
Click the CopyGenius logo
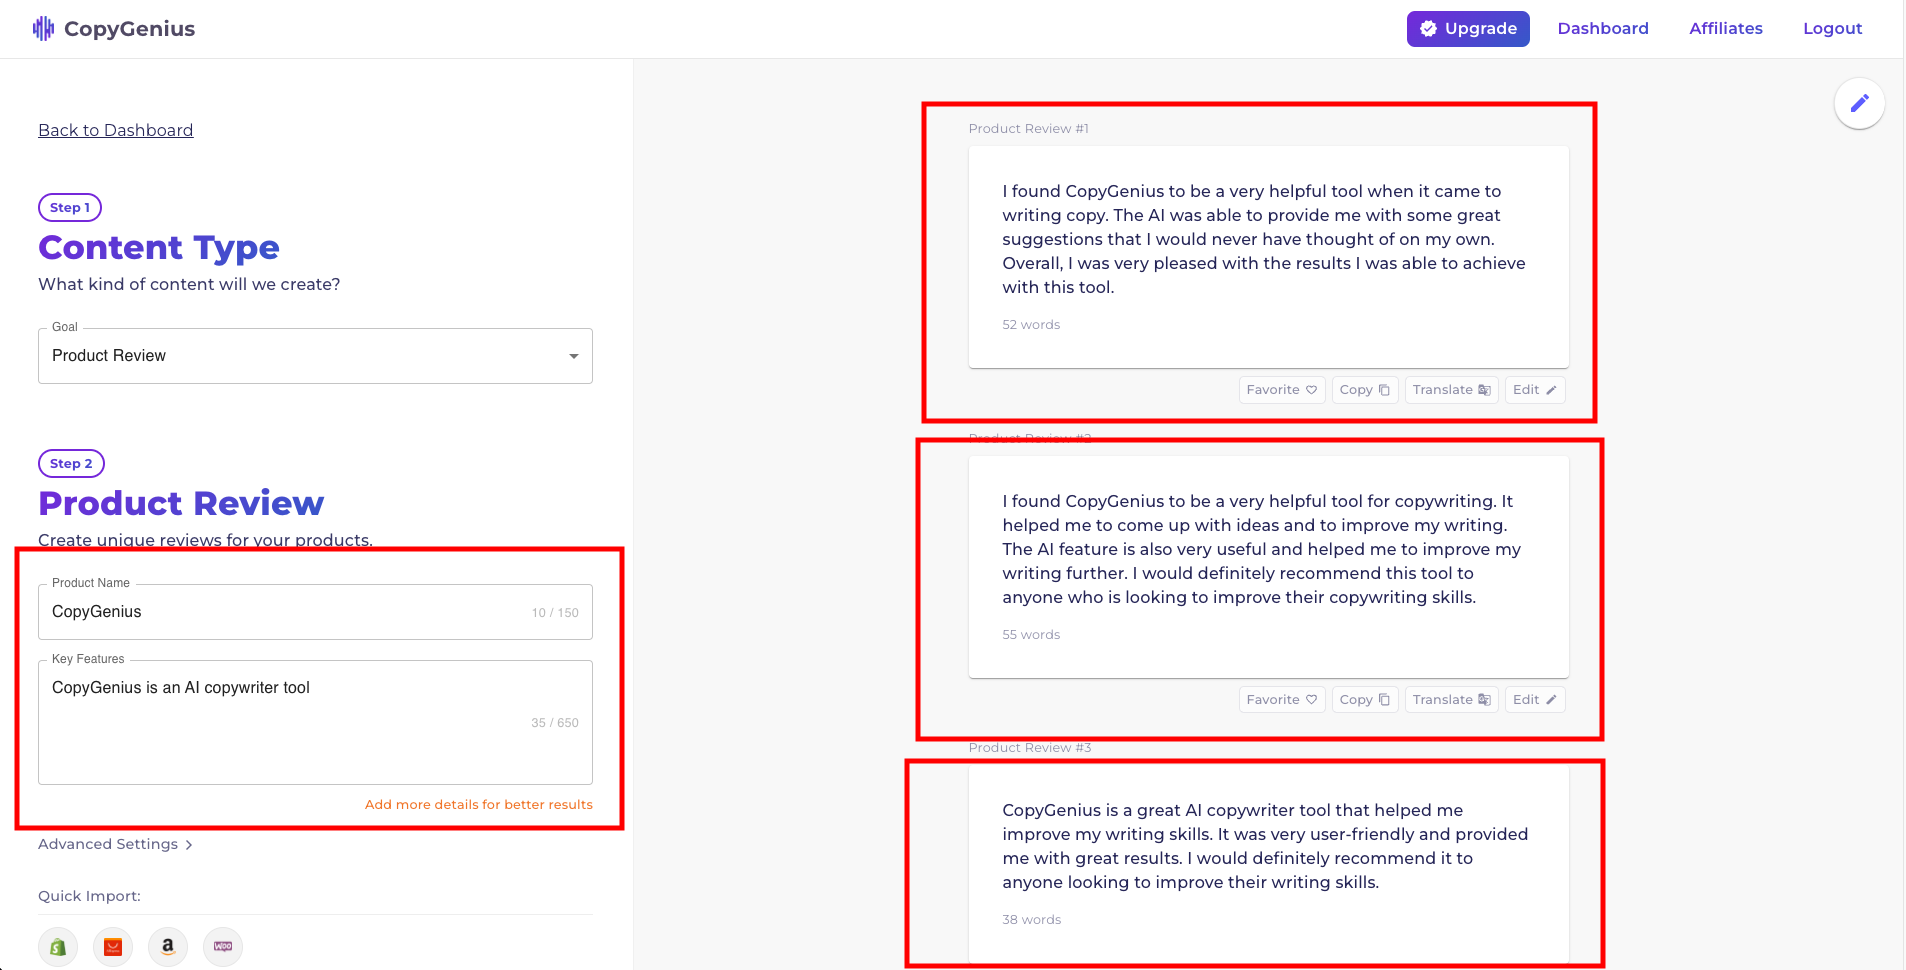pyautogui.click(x=113, y=28)
